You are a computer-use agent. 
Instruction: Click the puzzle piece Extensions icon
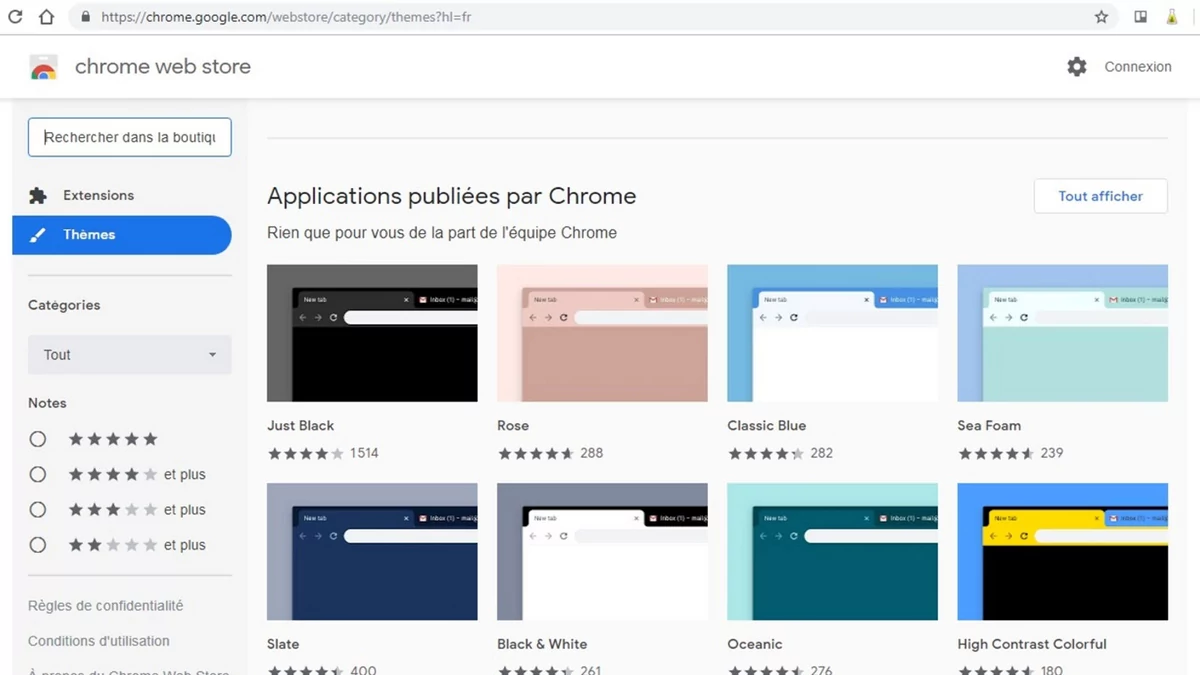coord(38,195)
